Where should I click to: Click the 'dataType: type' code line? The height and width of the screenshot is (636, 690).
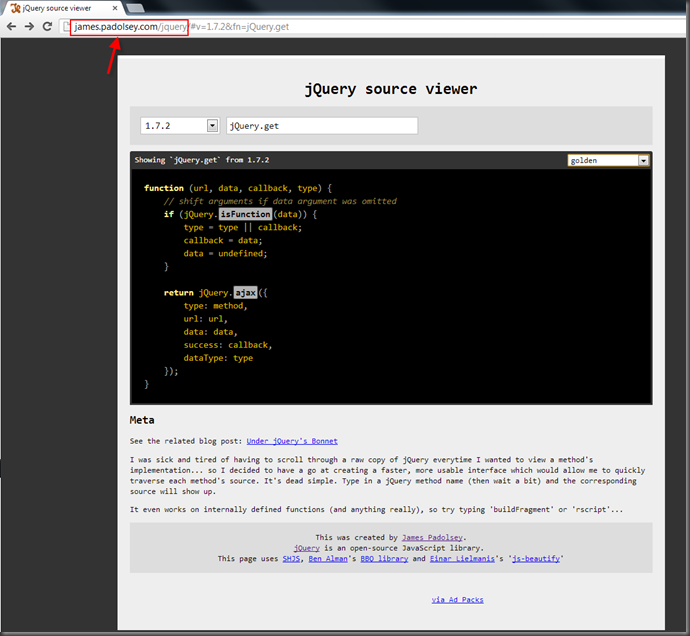pos(218,358)
